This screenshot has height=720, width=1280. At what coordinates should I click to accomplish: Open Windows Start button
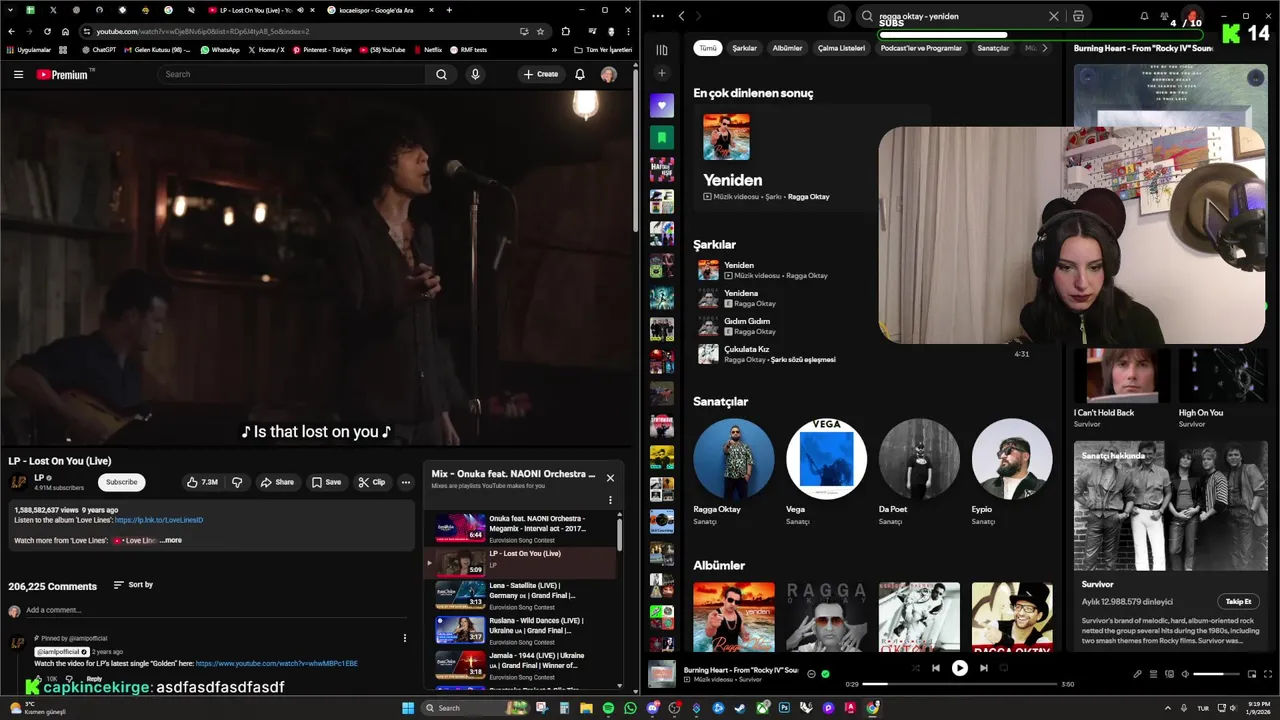coord(408,708)
